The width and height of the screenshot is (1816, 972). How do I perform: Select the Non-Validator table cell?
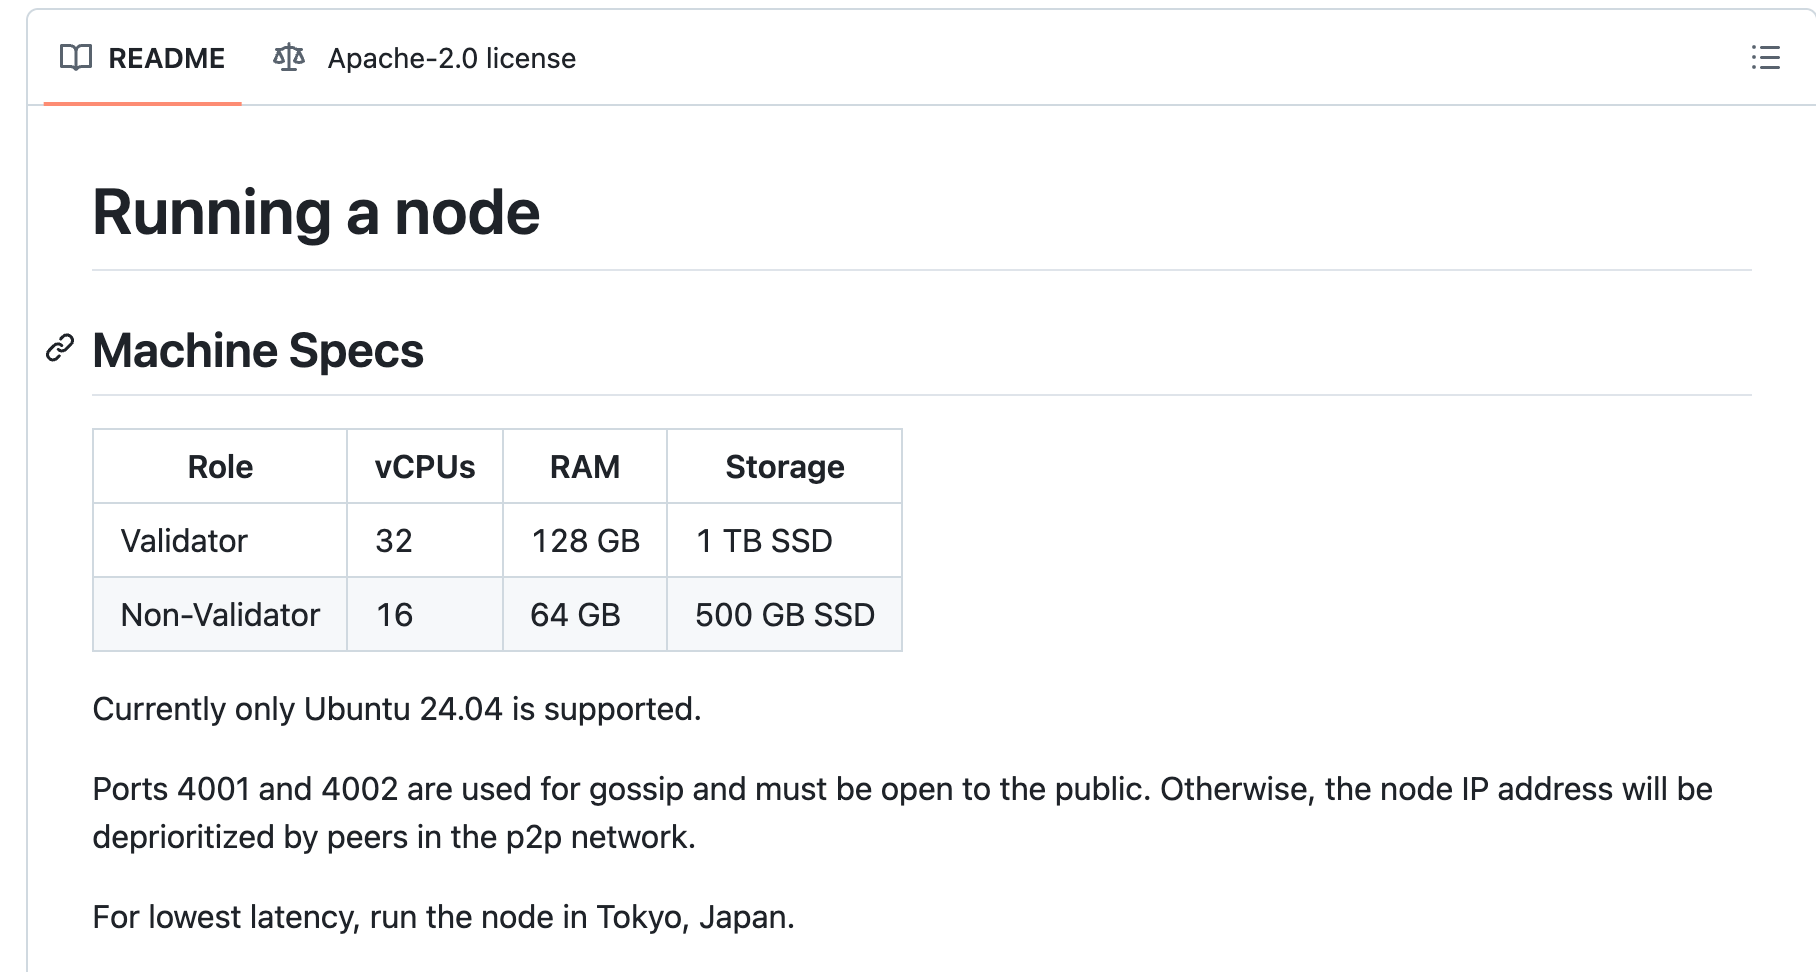(220, 614)
